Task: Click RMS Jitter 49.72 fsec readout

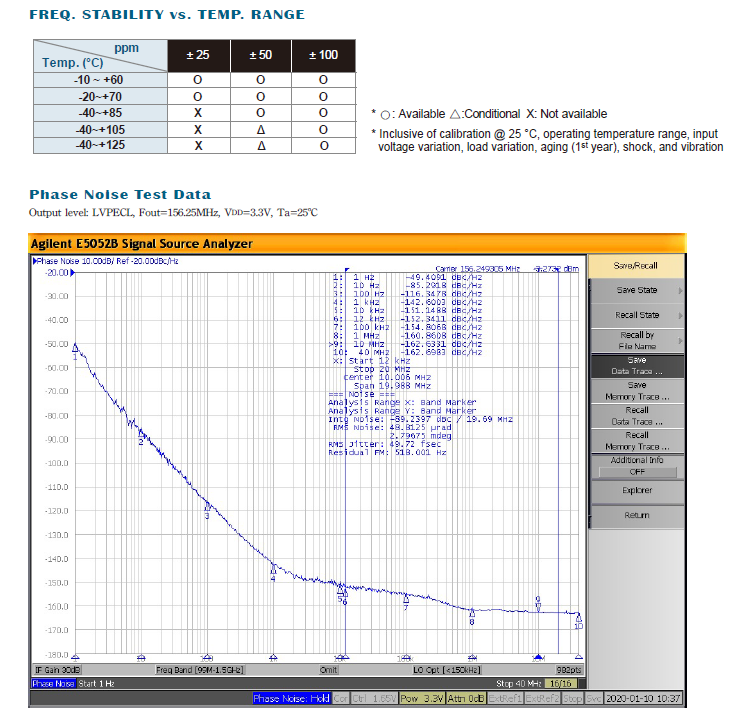Action: (x=385, y=444)
